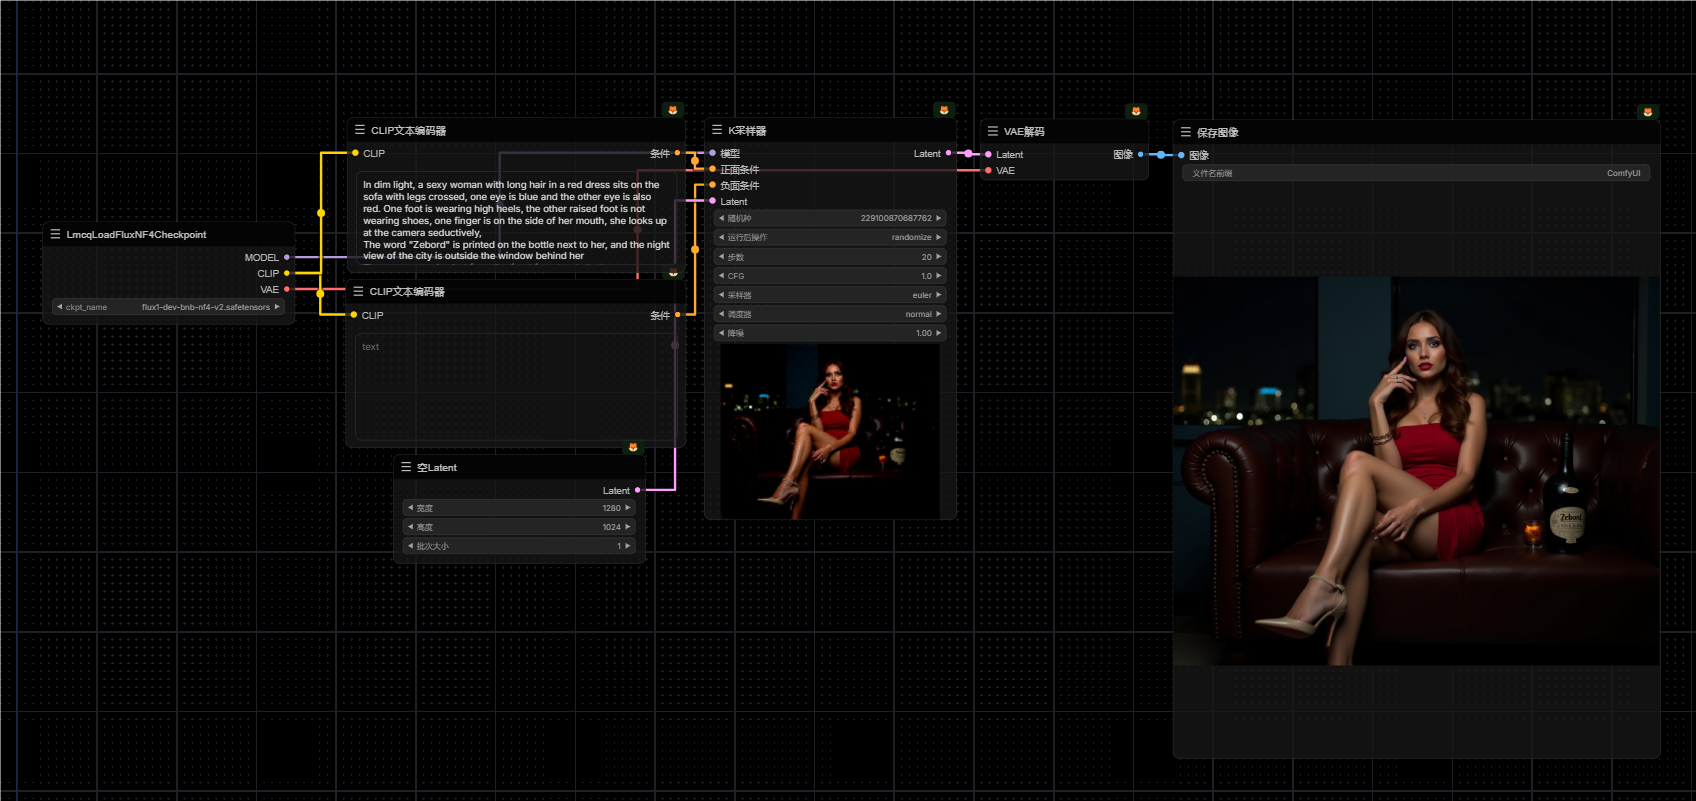This screenshot has width=1696, height=801.
Task: Click 条件 output socket of the empty-text CLIP文本编码器 node
Action: (x=677, y=315)
